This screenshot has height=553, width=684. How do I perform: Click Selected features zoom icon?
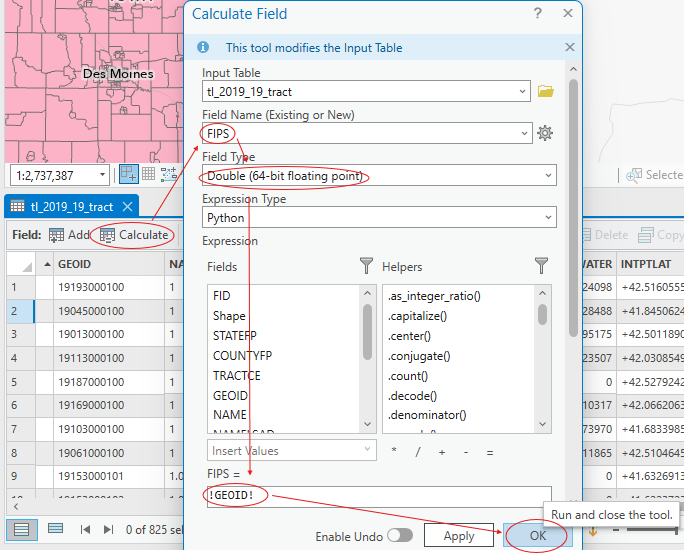pos(634,175)
